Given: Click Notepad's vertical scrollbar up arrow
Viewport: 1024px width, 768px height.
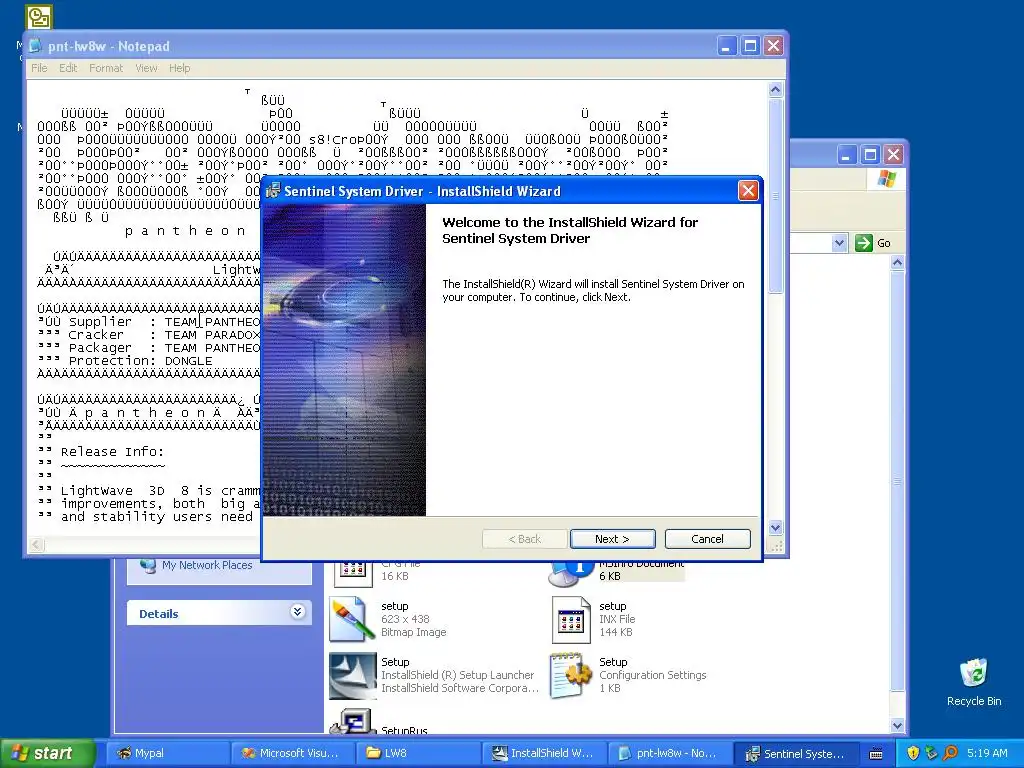Looking at the screenshot, I should 775,89.
